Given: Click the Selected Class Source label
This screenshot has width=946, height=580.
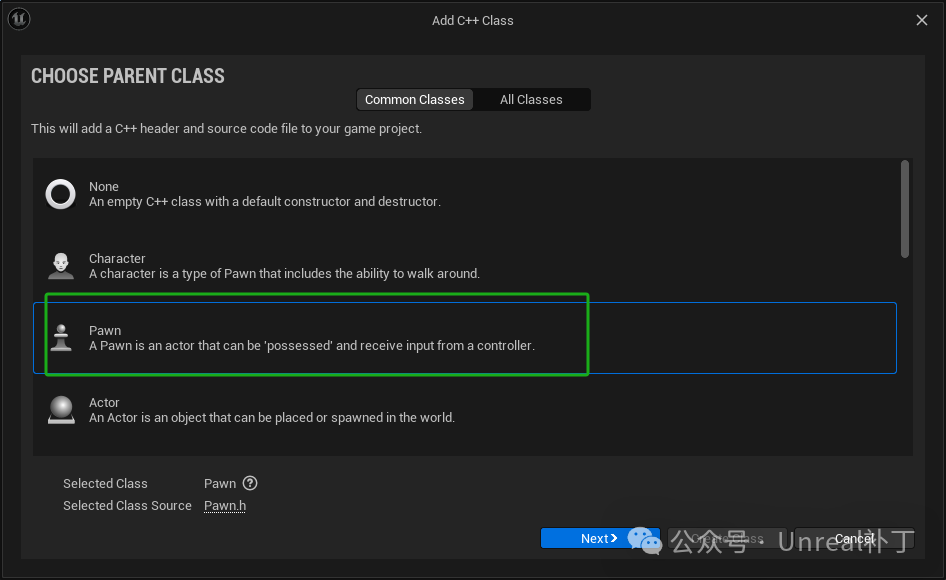Looking at the screenshot, I should coord(127,506).
